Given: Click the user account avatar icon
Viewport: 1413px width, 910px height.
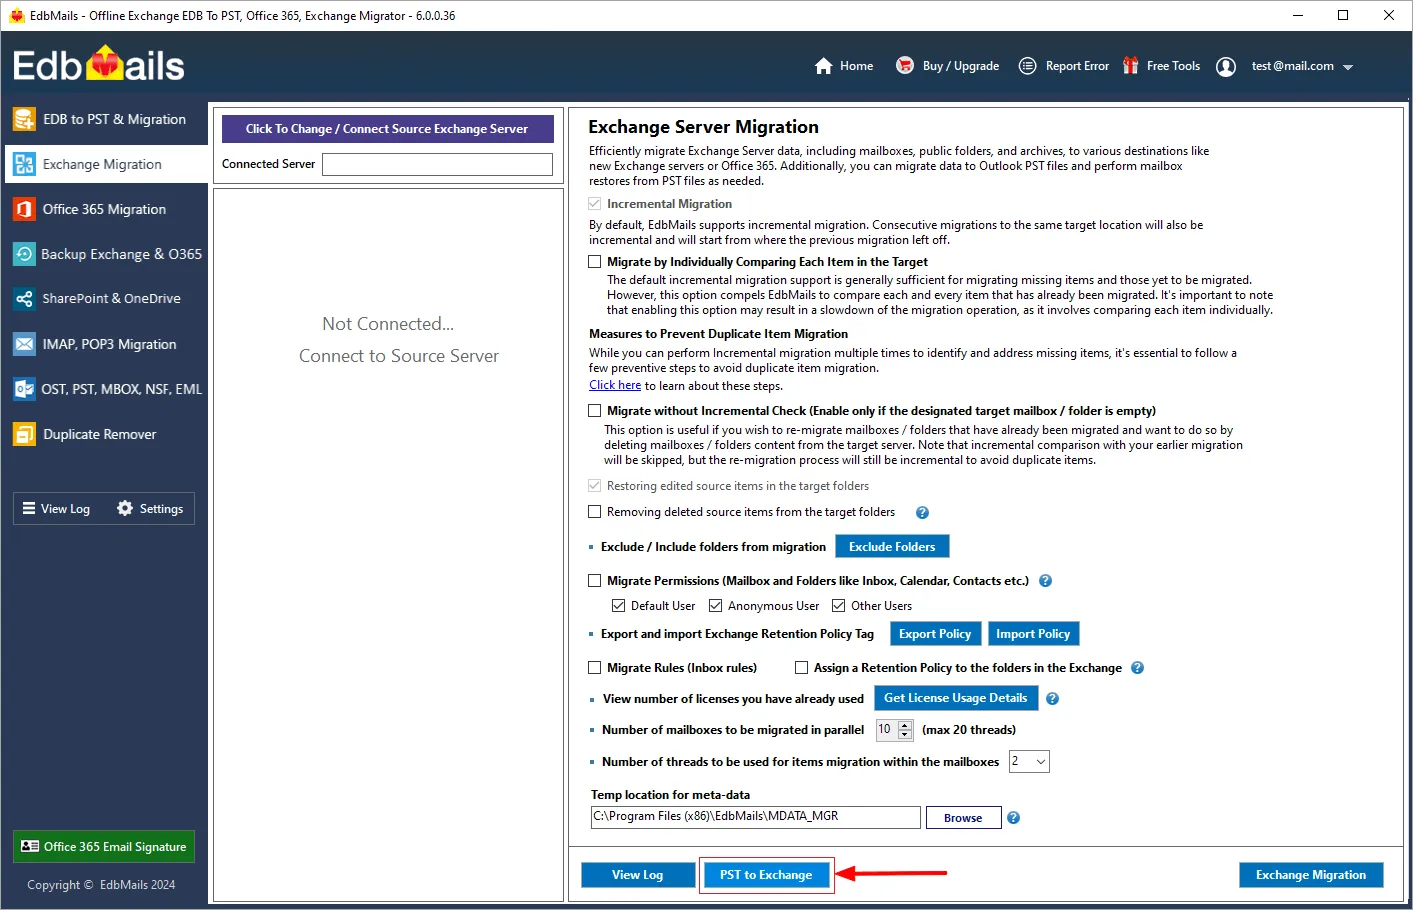Looking at the screenshot, I should (x=1226, y=67).
